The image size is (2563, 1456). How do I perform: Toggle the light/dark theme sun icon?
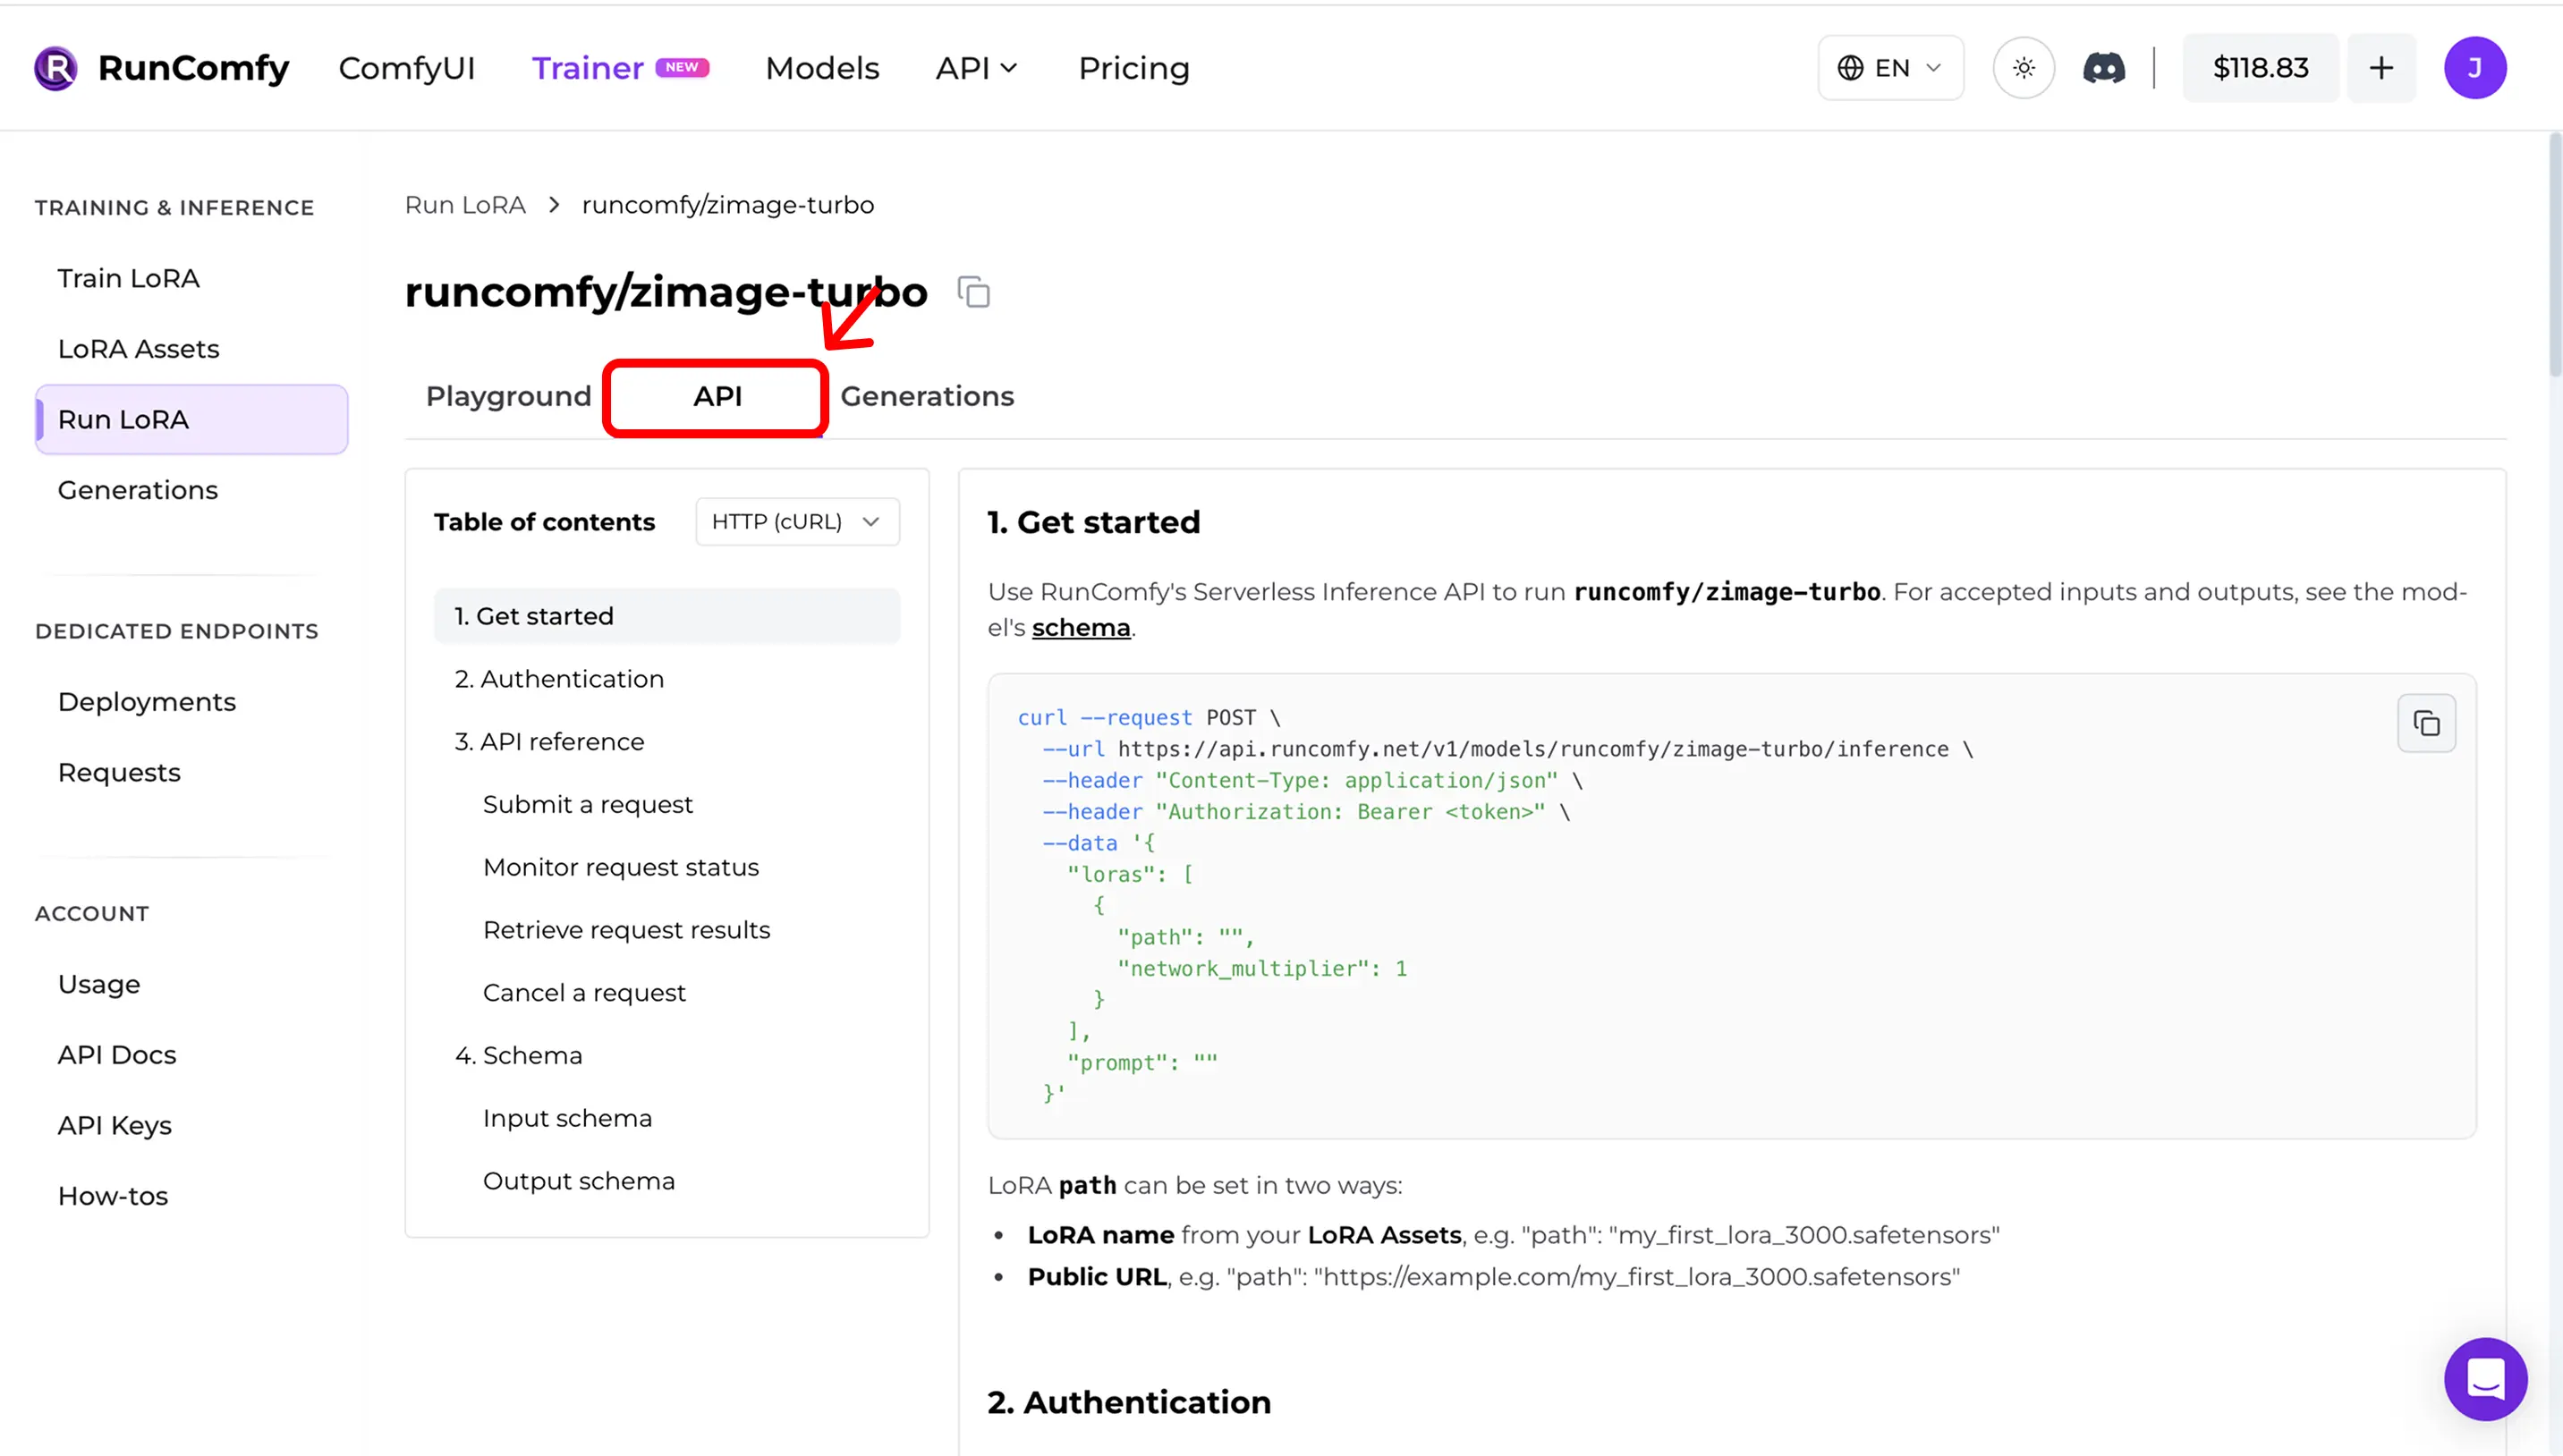point(2023,68)
